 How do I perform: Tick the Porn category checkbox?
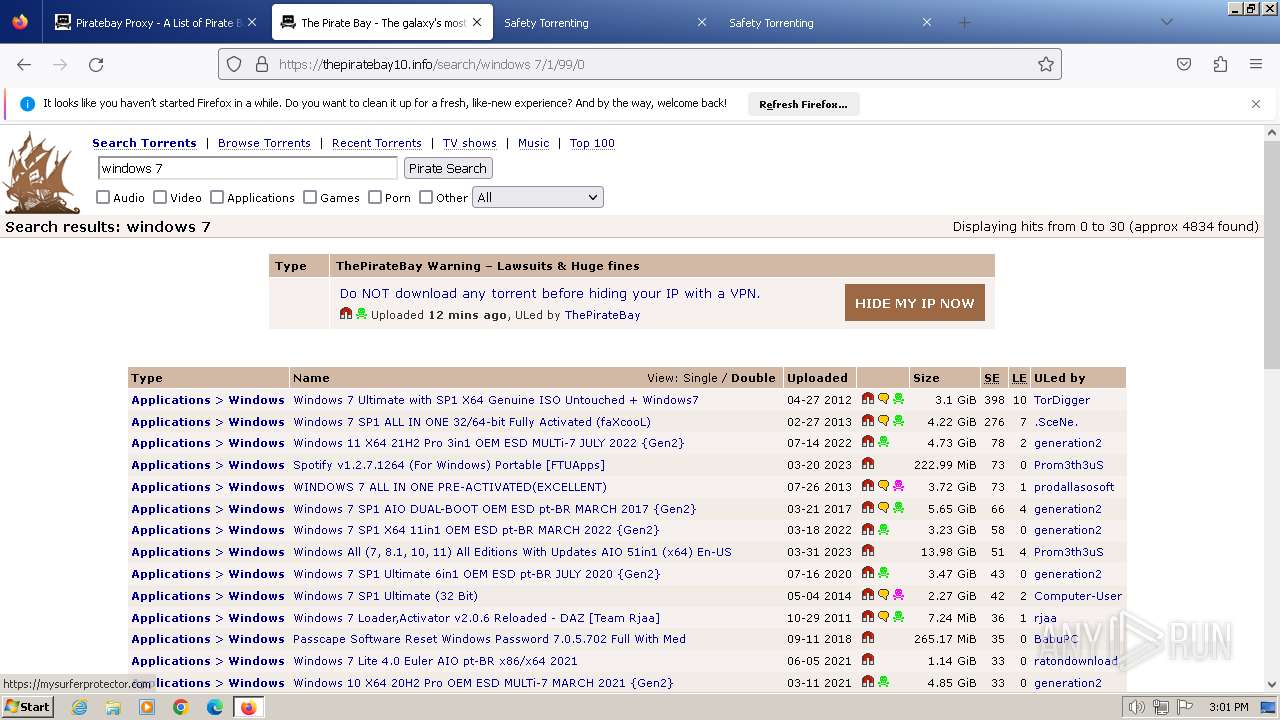tap(375, 197)
